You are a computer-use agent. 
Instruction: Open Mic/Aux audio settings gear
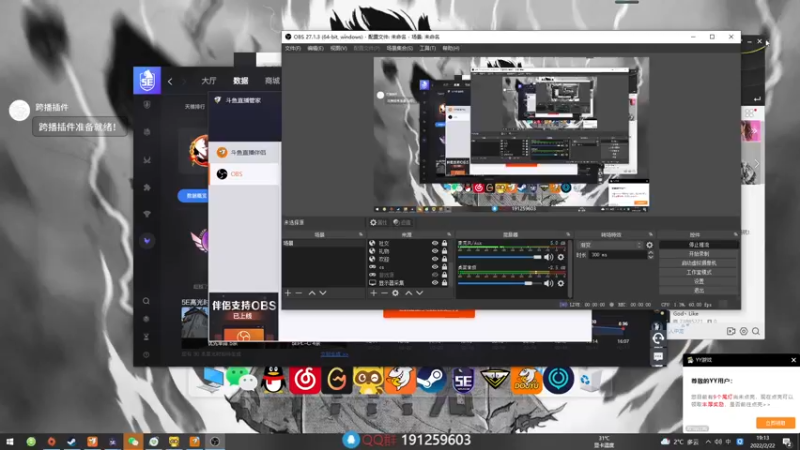coord(561,257)
